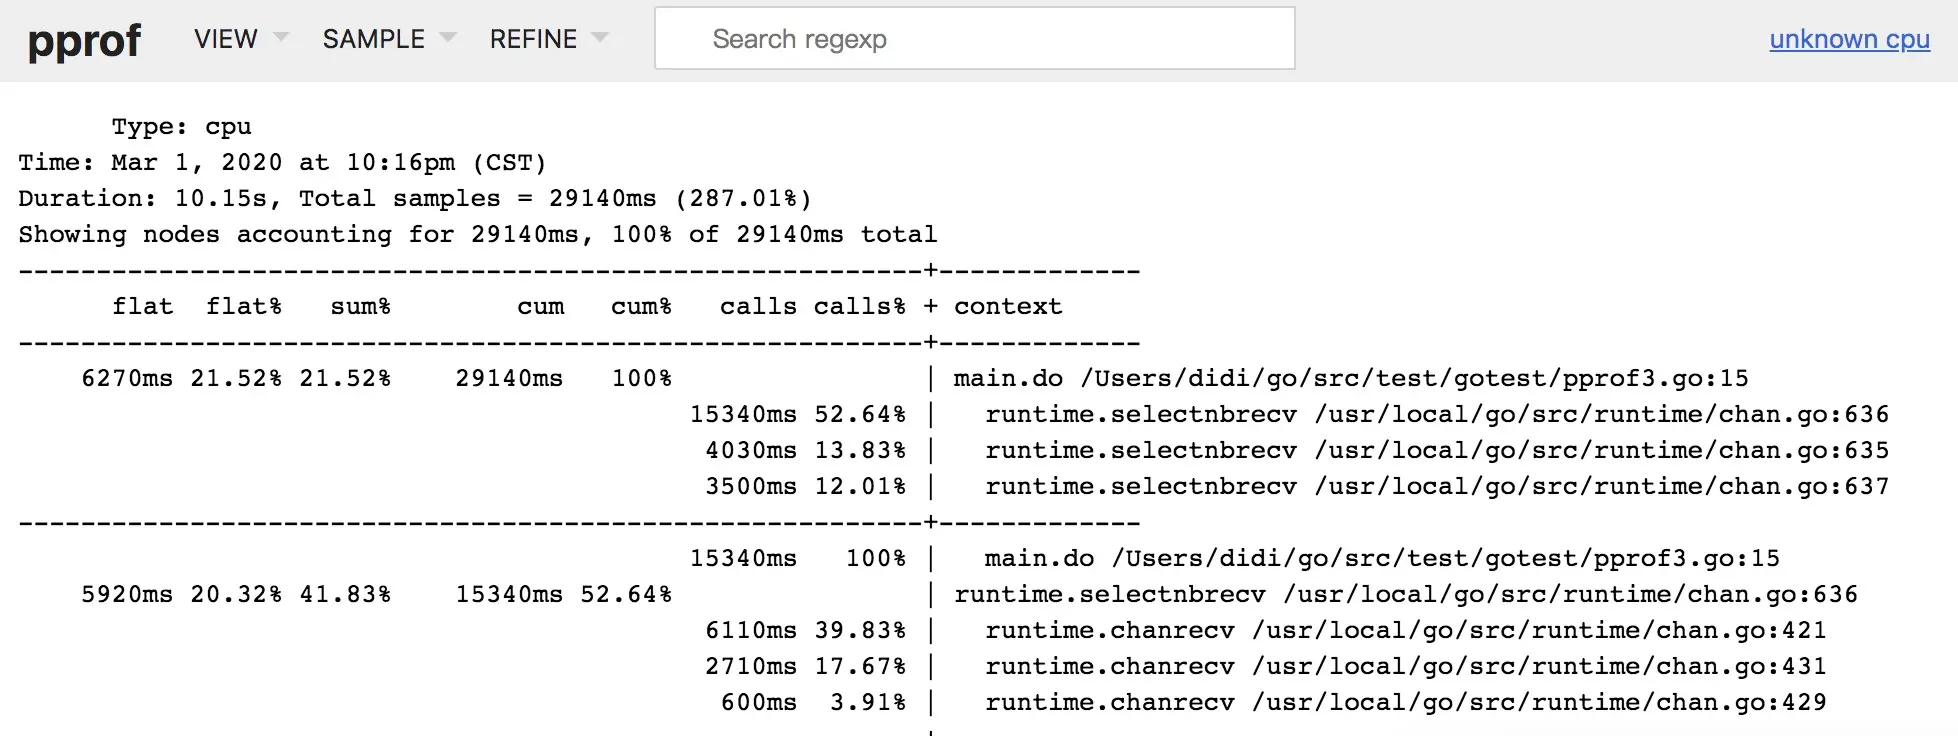The image size is (1958, 736).
Task: Expand the REFINE dropdown arrow
Action: pos(600,38)
